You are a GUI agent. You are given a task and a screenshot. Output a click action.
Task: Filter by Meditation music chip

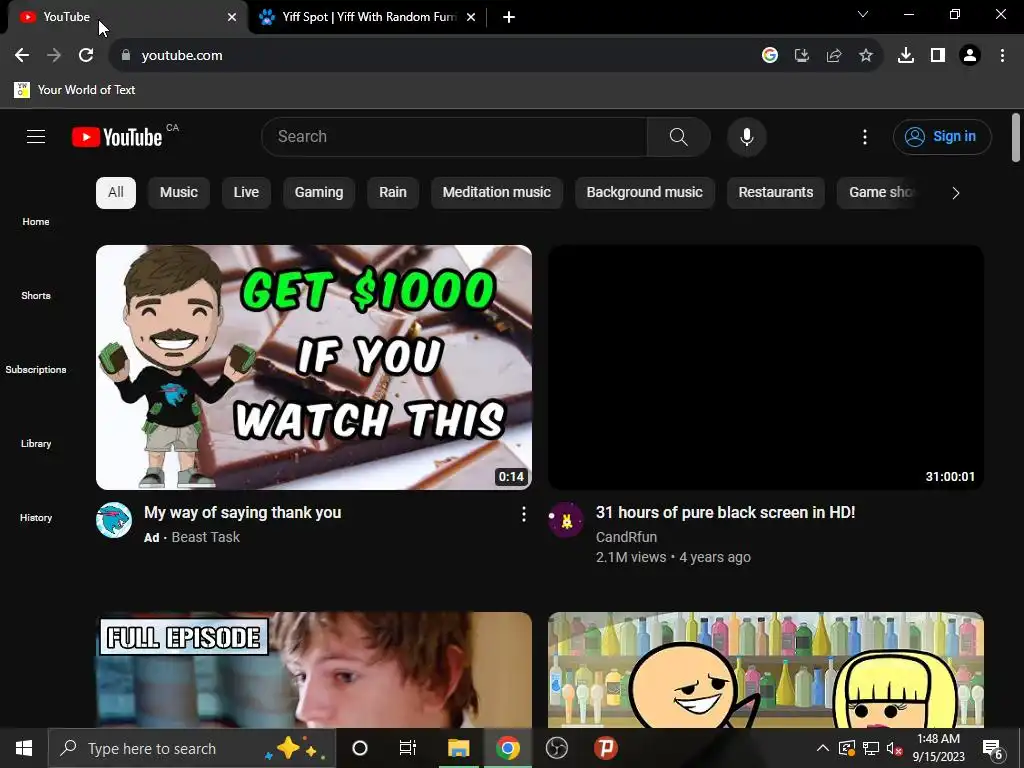point(496,193)
